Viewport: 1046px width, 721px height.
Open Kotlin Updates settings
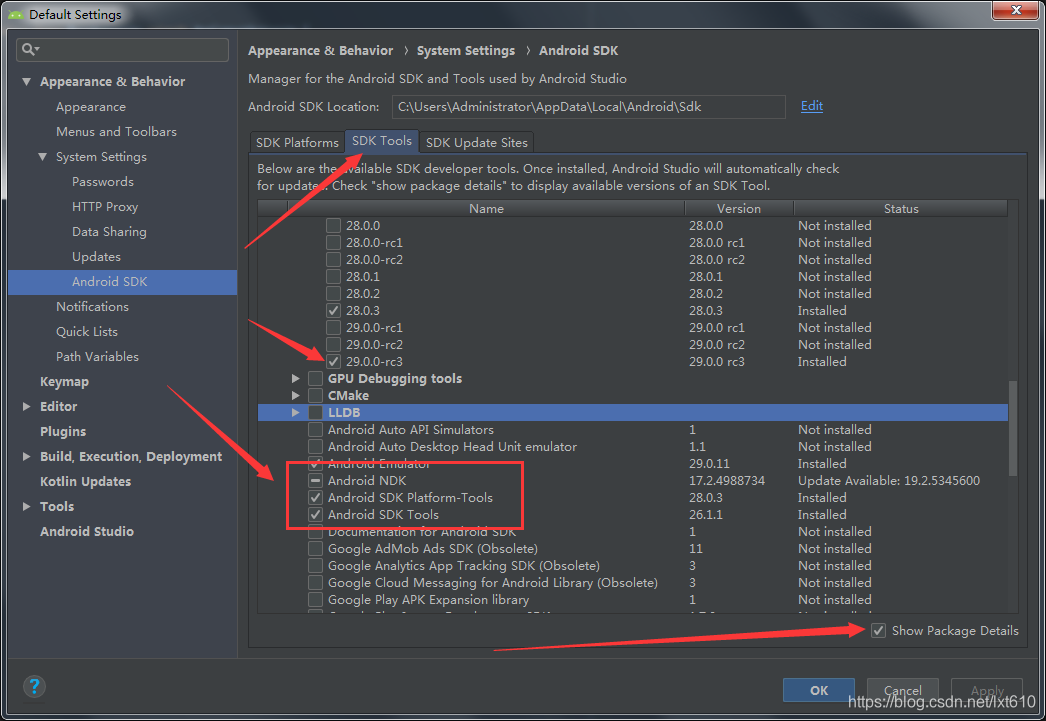pos(85,482)
